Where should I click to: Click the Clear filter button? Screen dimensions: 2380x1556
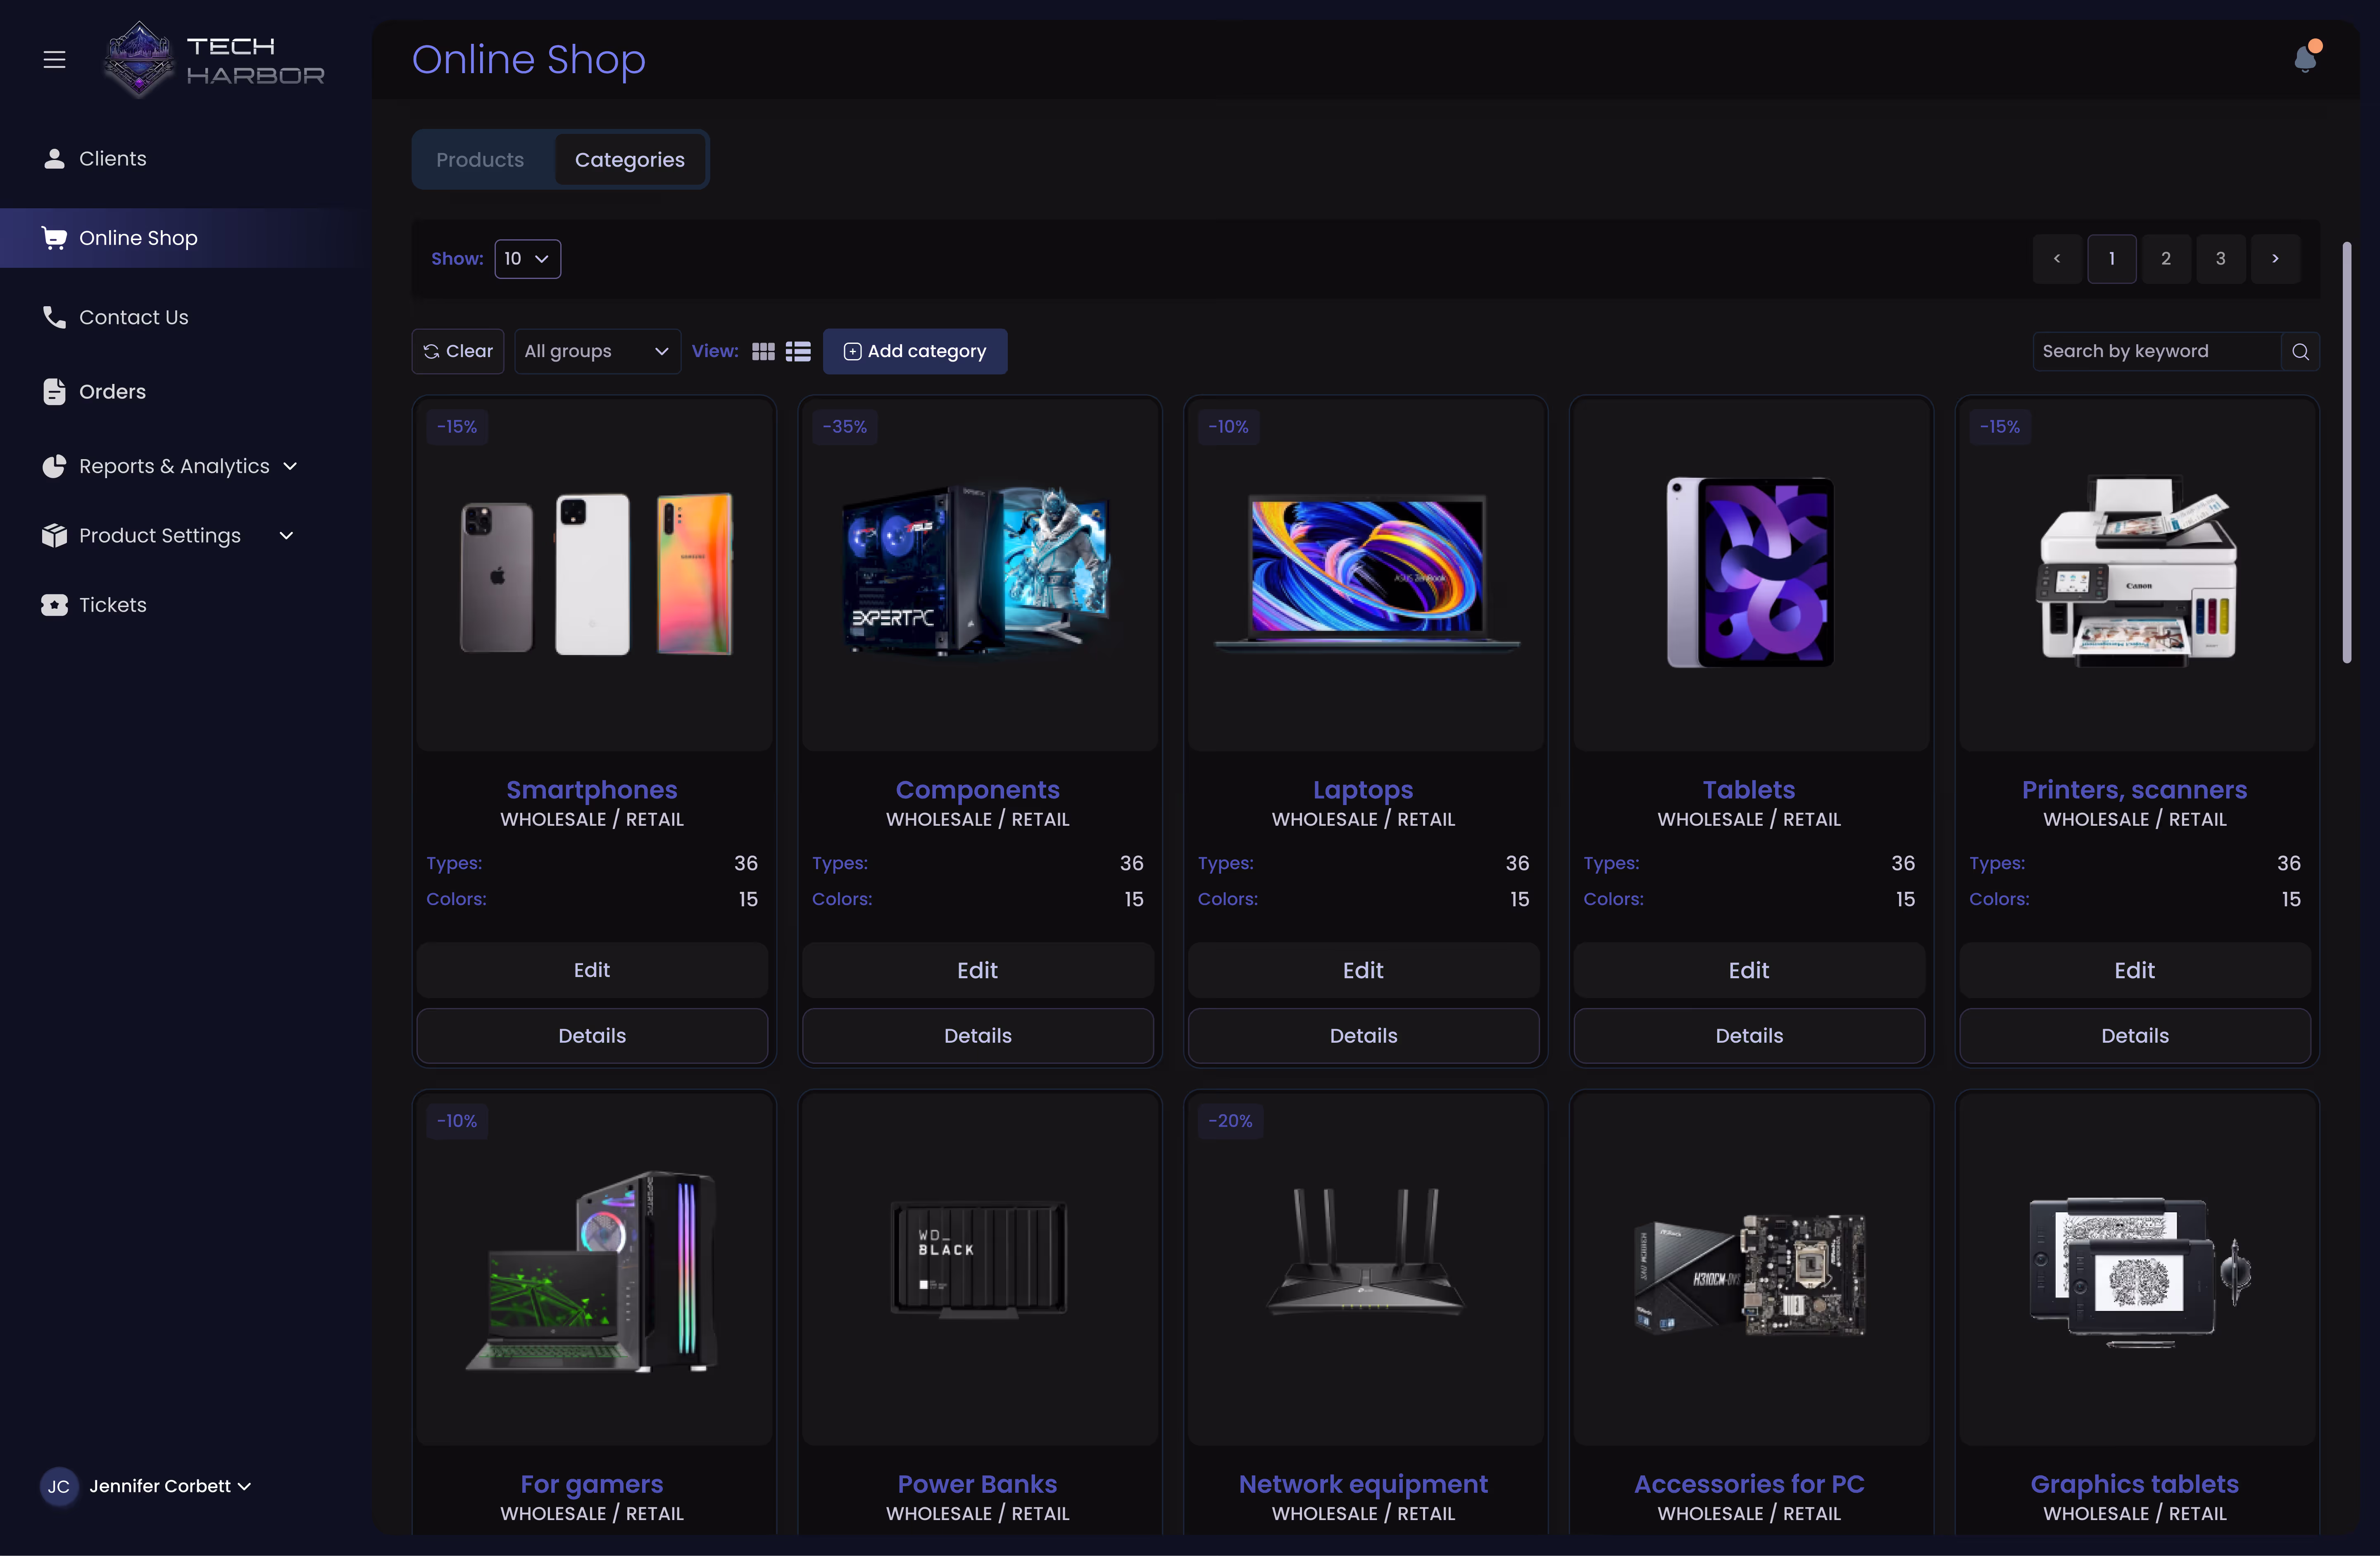[x=458, y=352]
